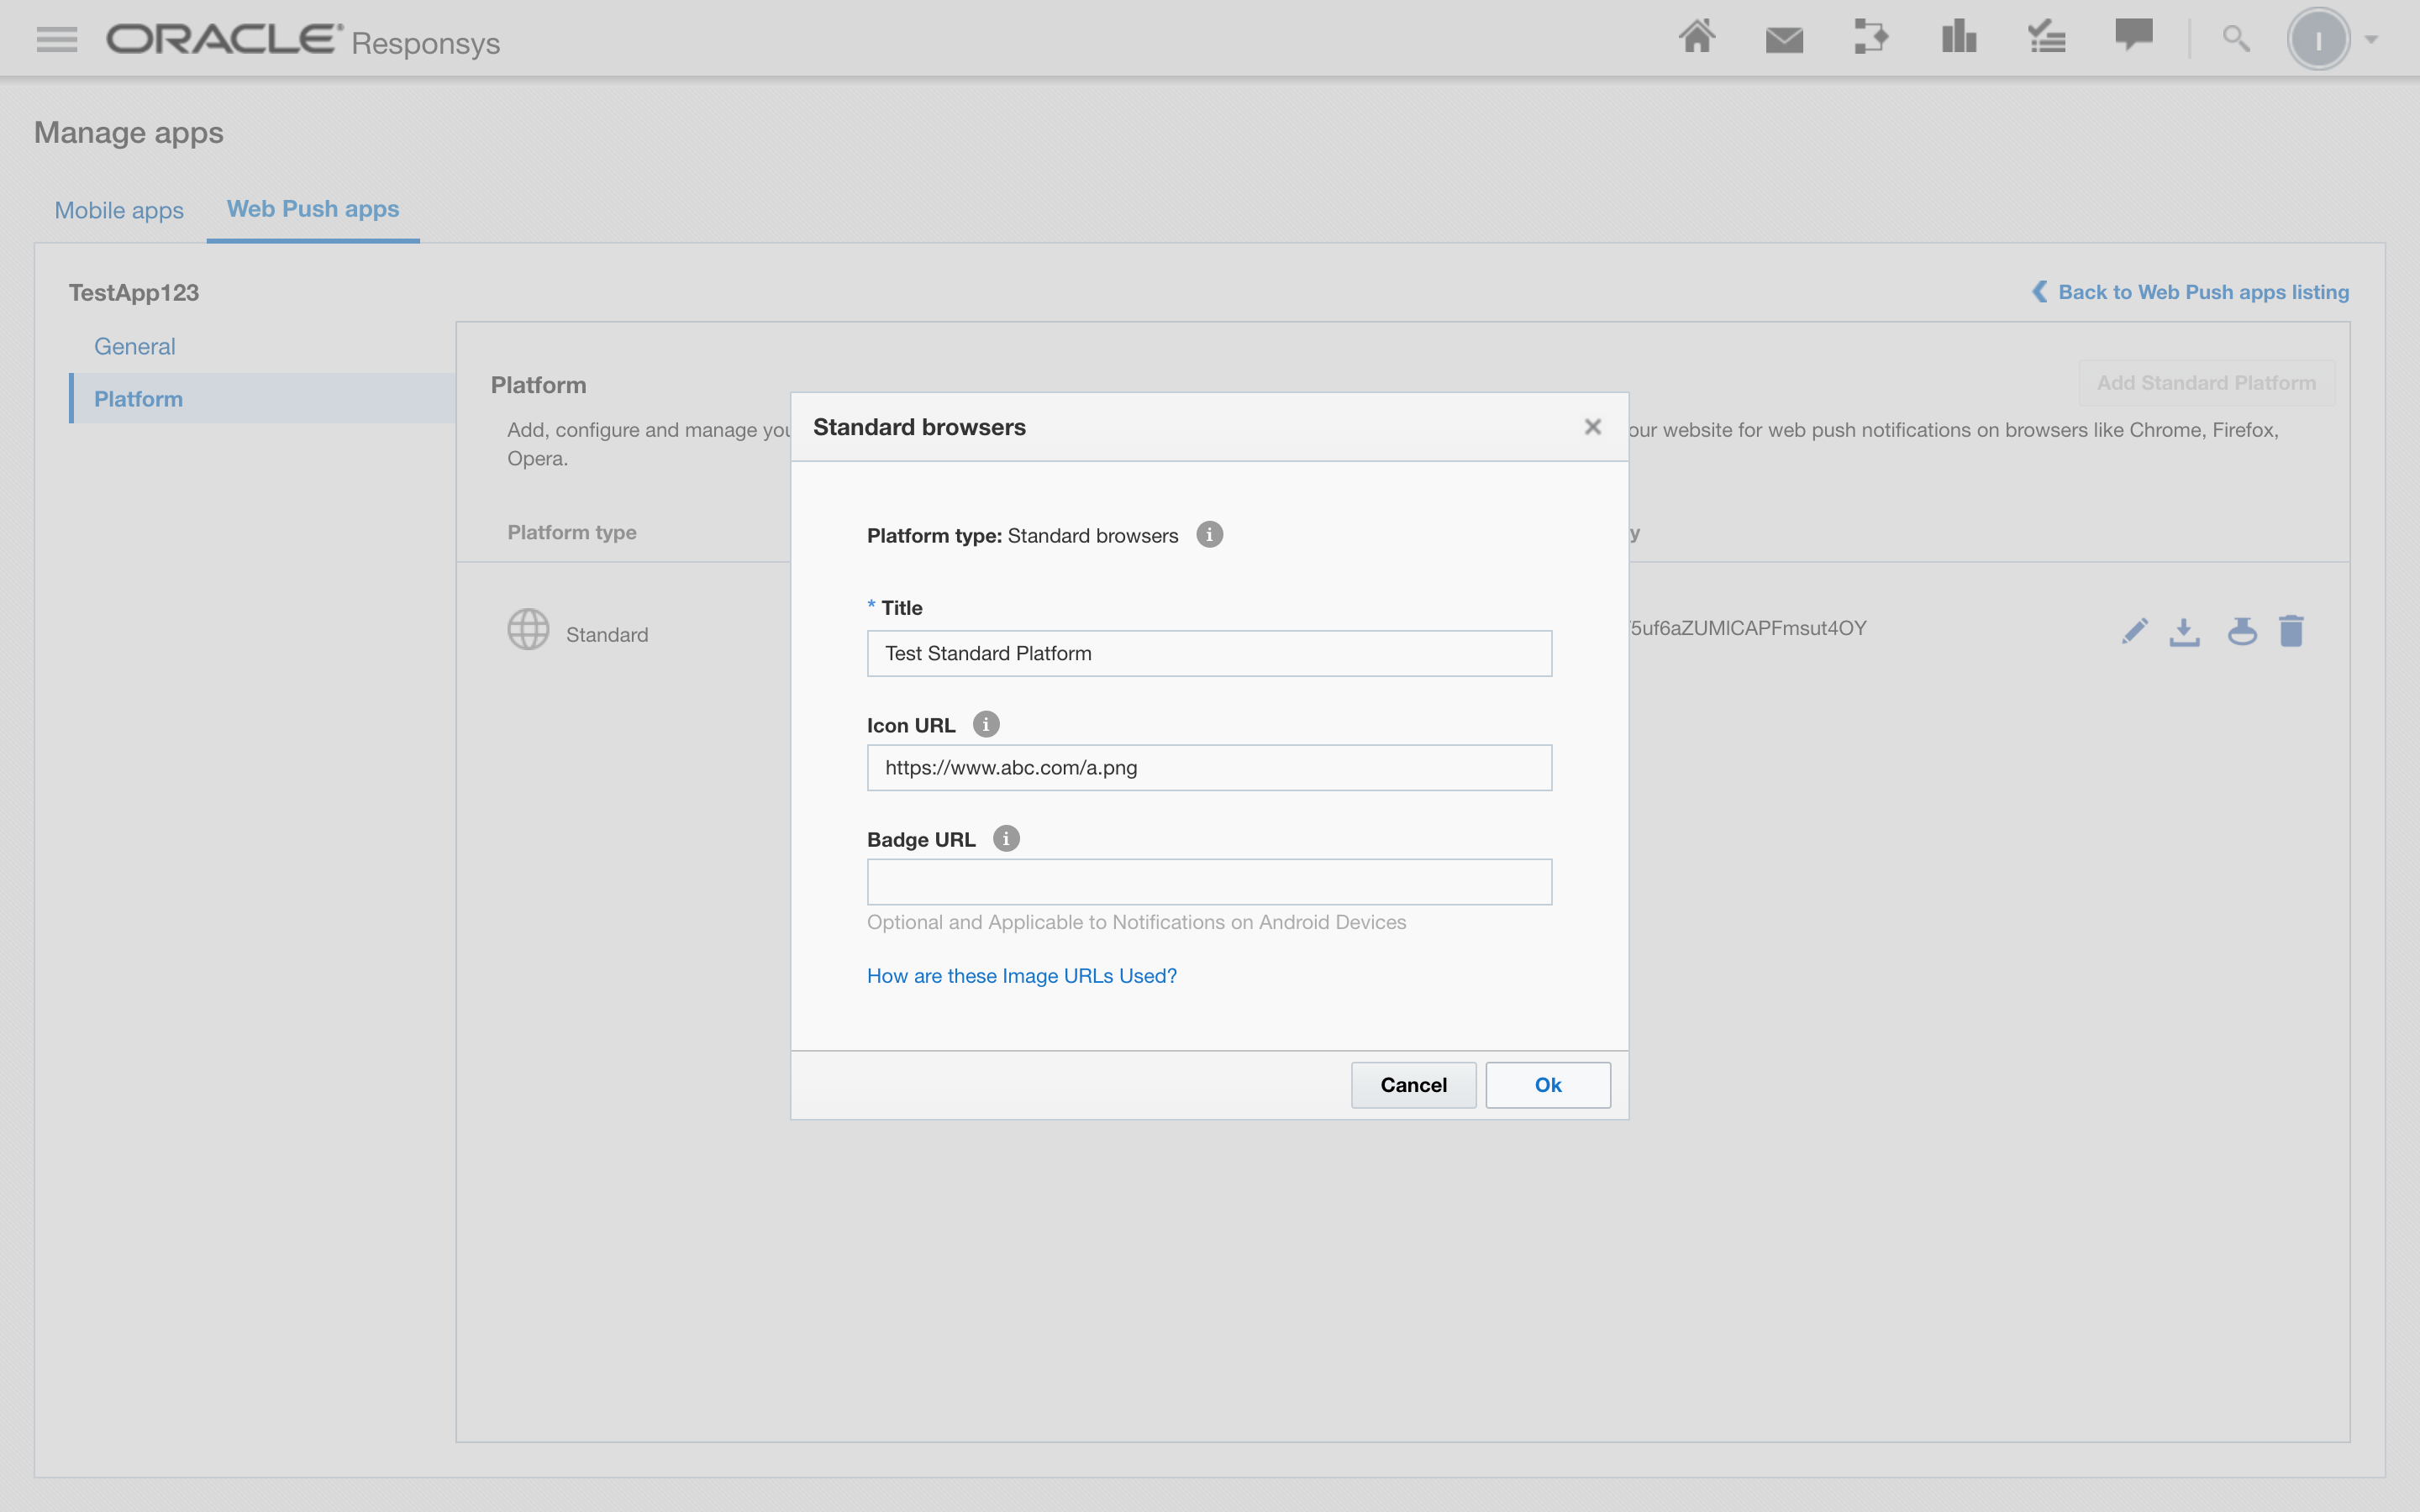Viewport: 2420px width, 1512px height.
Task: Click into the Badge URL field
Action: click(x=1208, y=882)
